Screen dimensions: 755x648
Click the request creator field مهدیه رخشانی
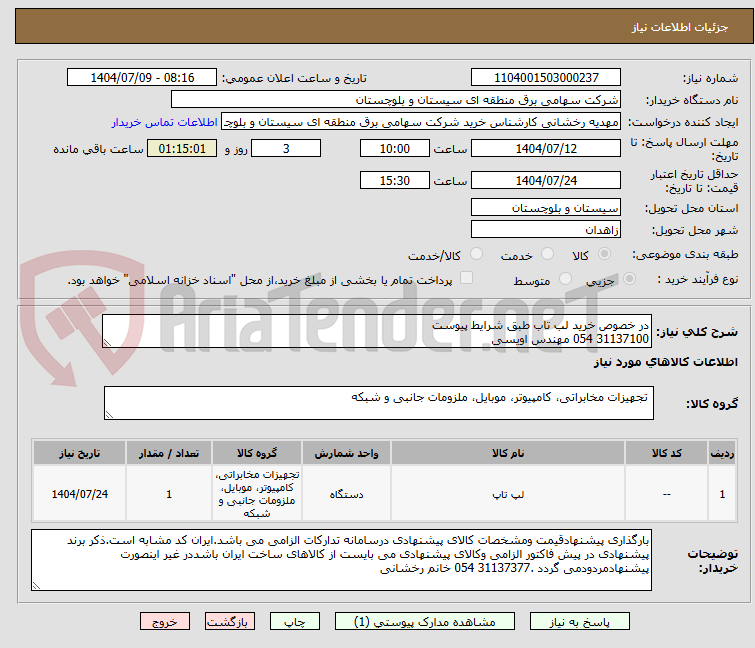coord(421,122)
